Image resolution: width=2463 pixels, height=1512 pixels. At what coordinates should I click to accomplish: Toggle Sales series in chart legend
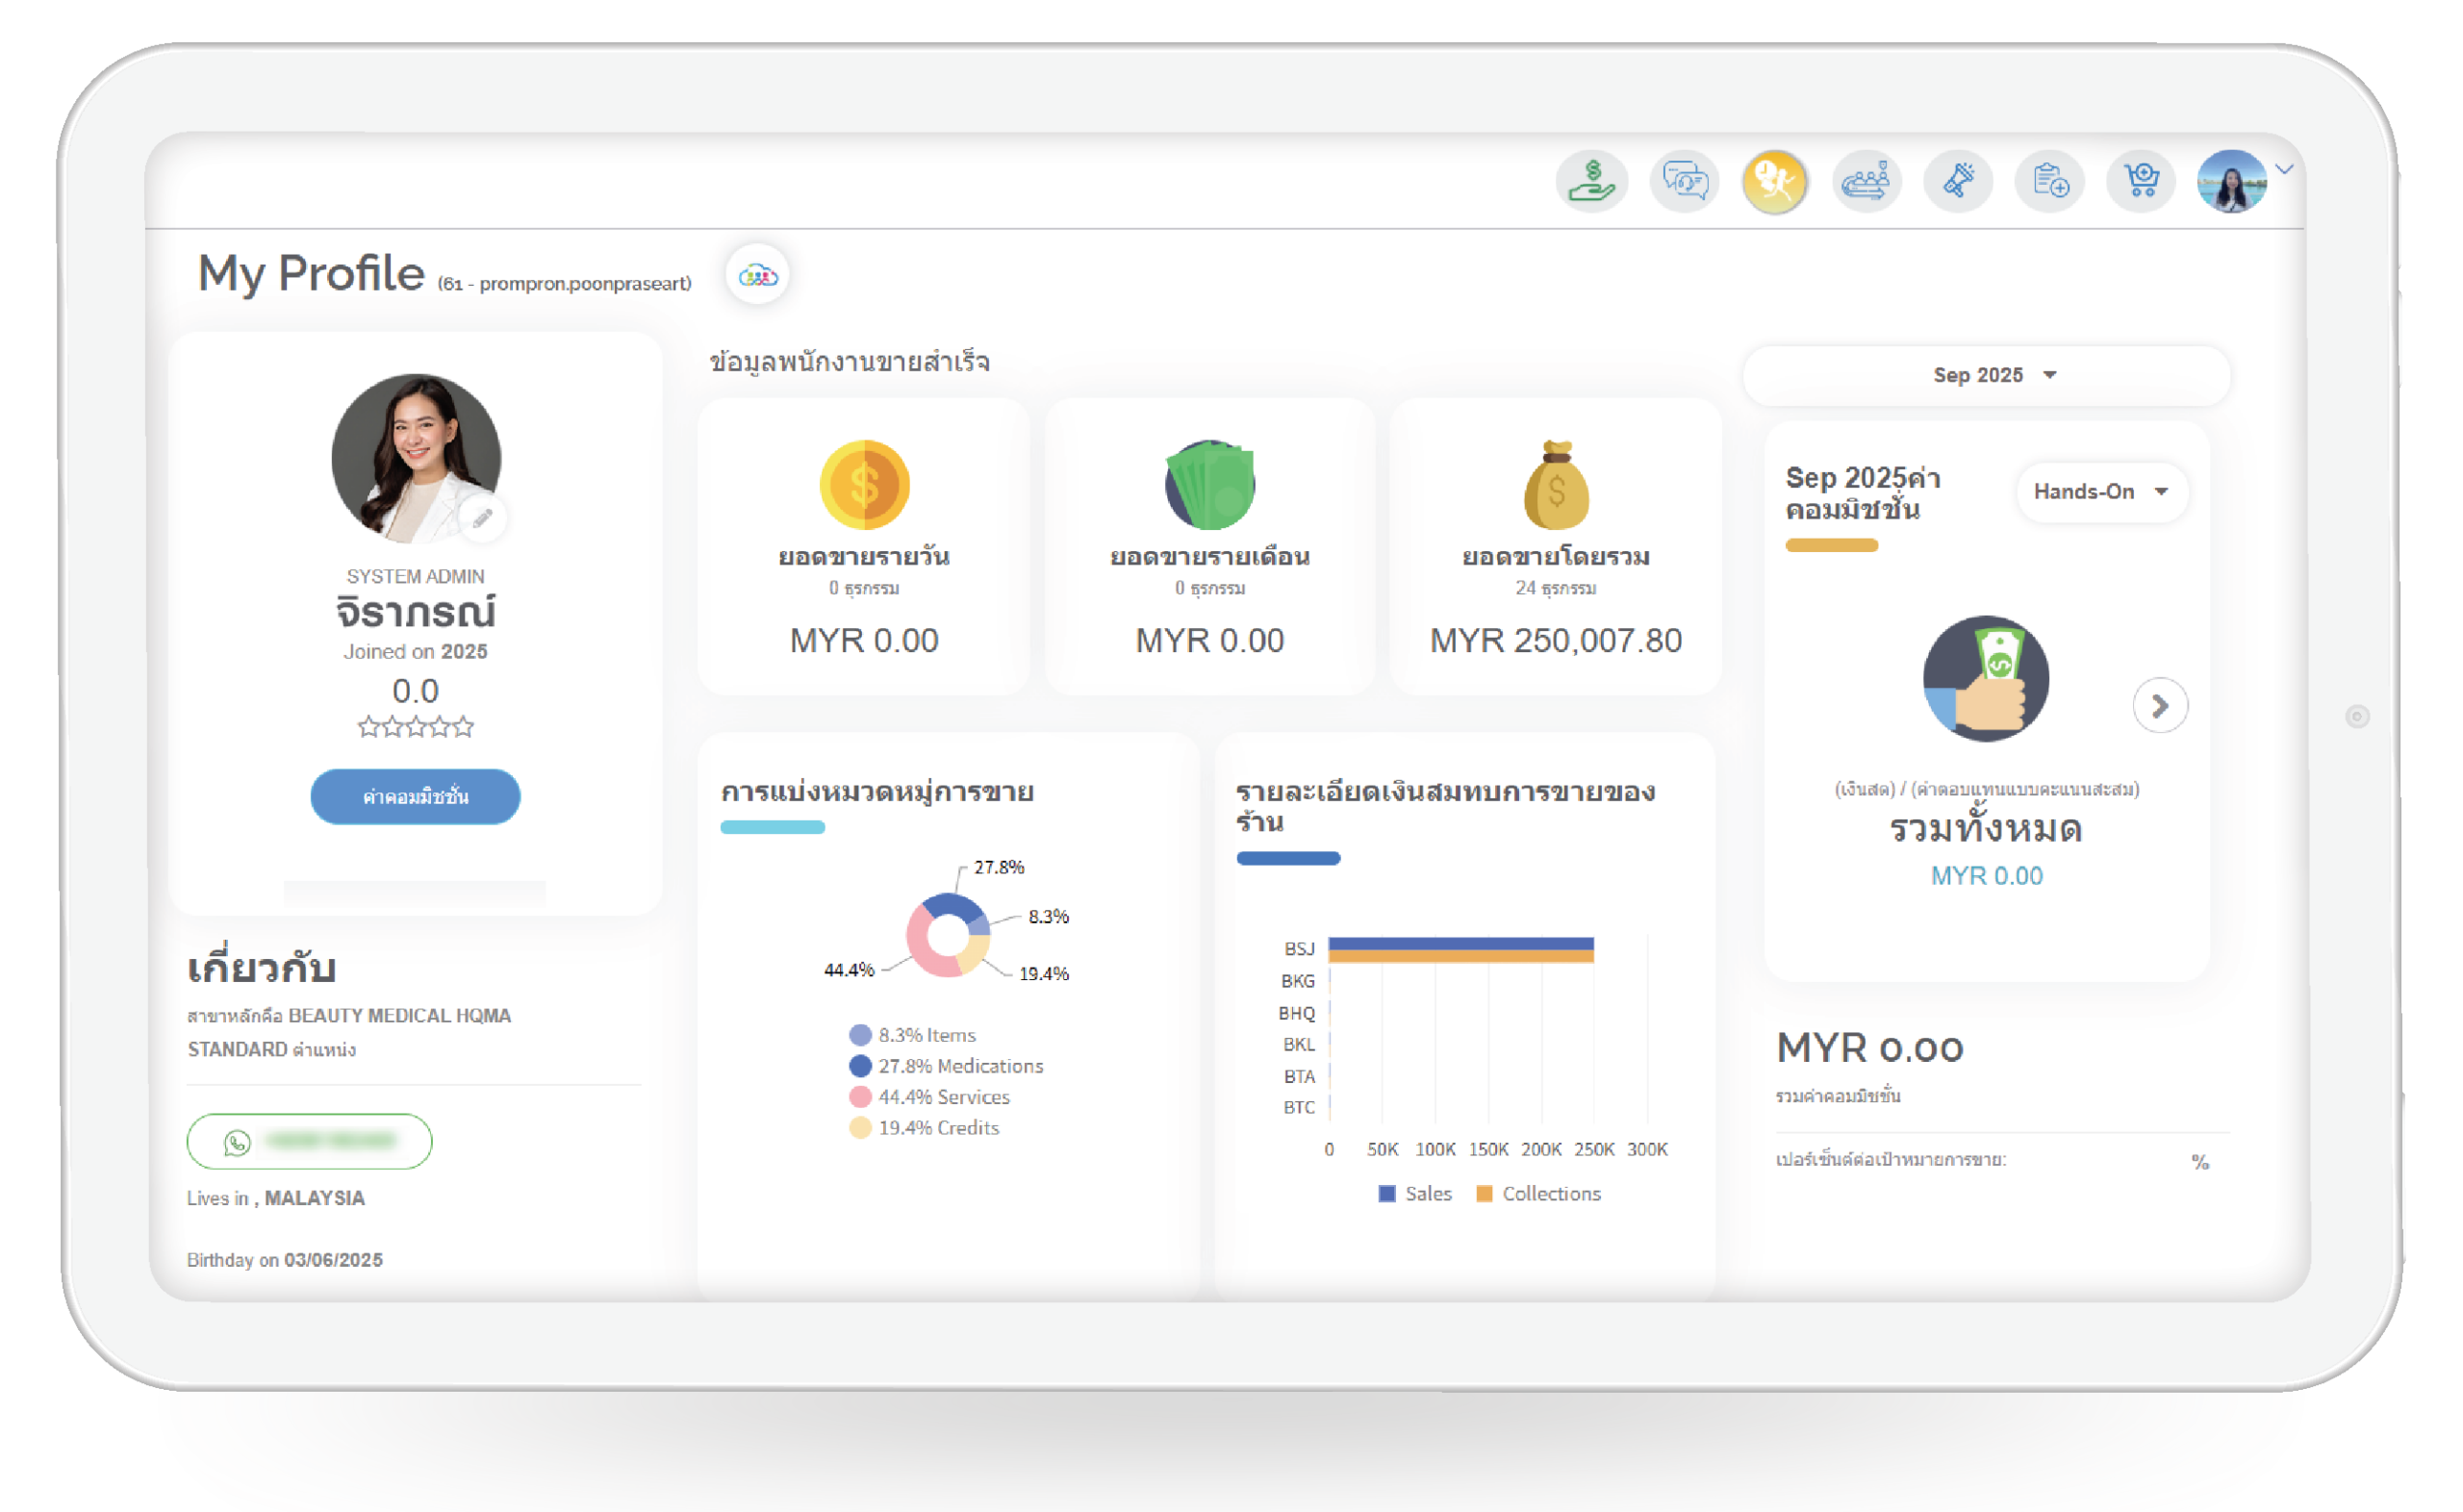(1415, 1194)
